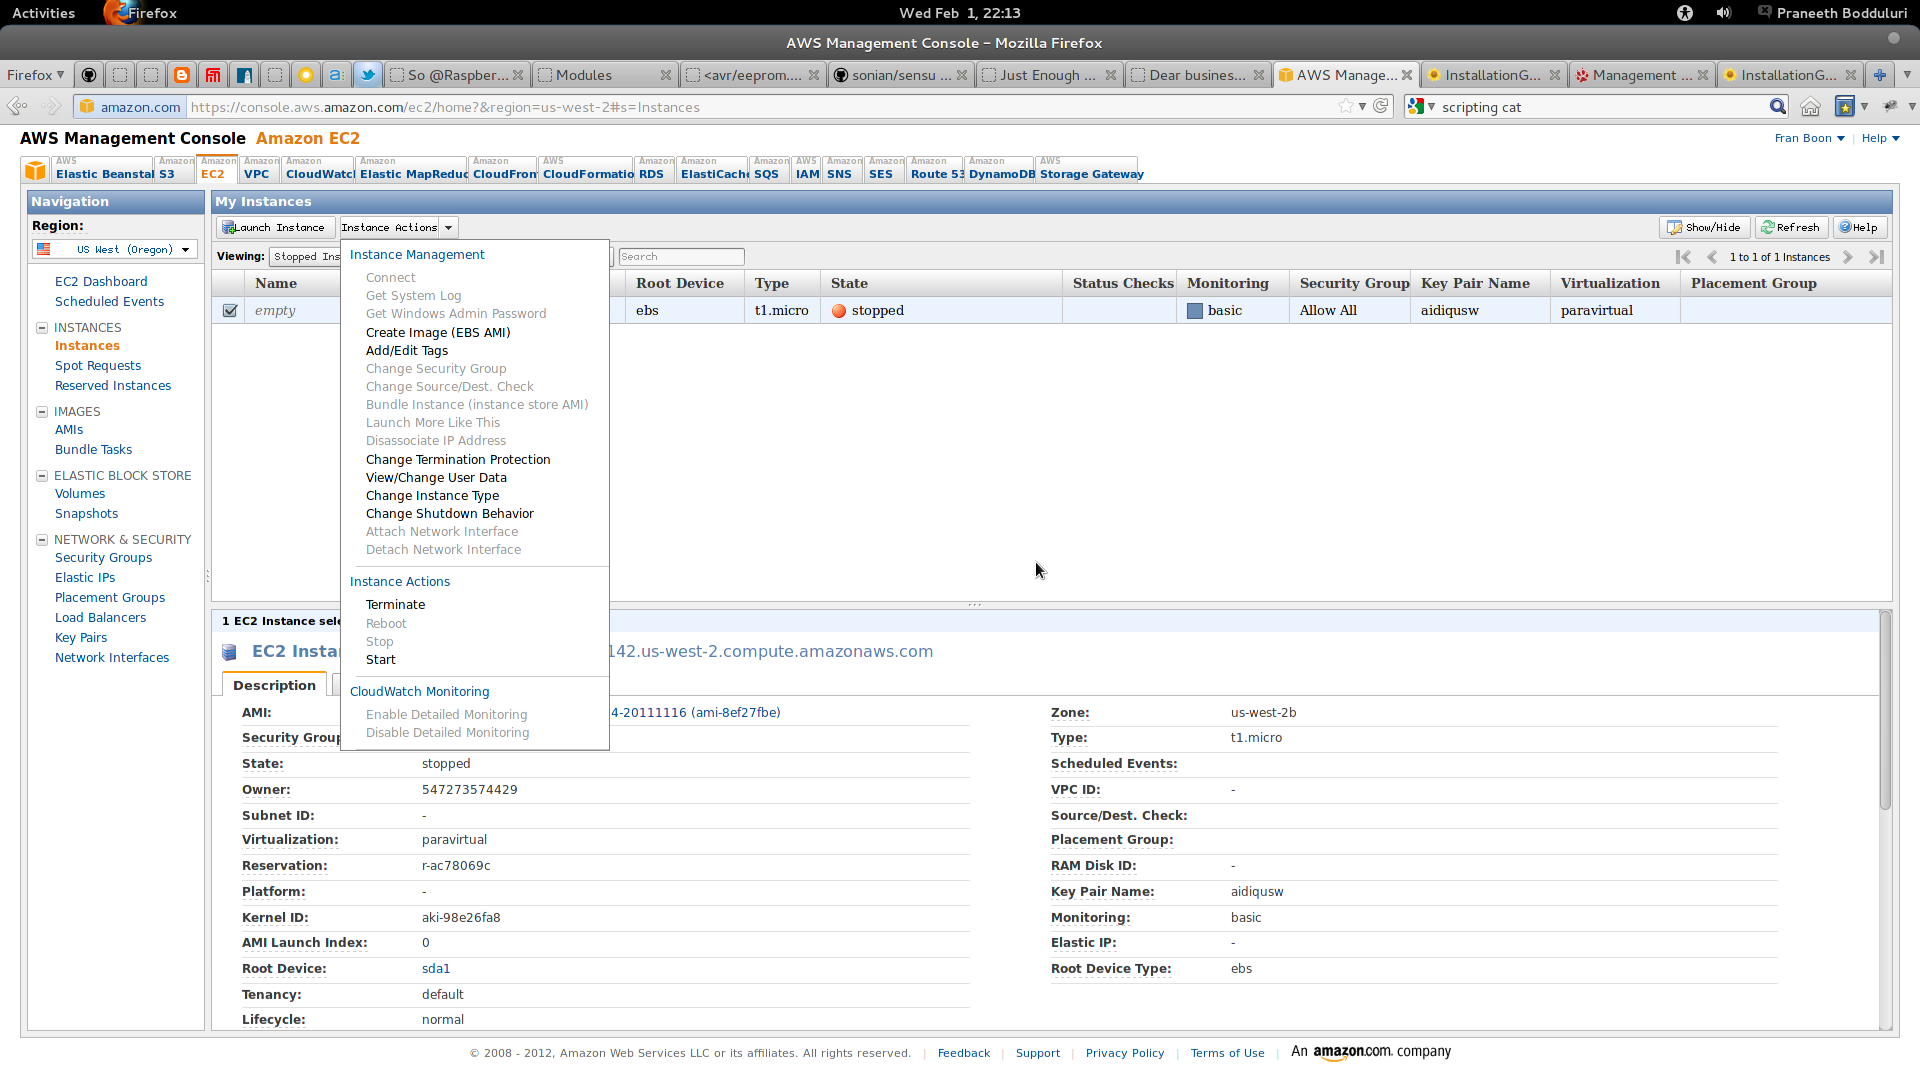The width and height of the screenshot is (1920, 1080).
Task: Open the Security Groups navigation link
Action: coord(103,558)
